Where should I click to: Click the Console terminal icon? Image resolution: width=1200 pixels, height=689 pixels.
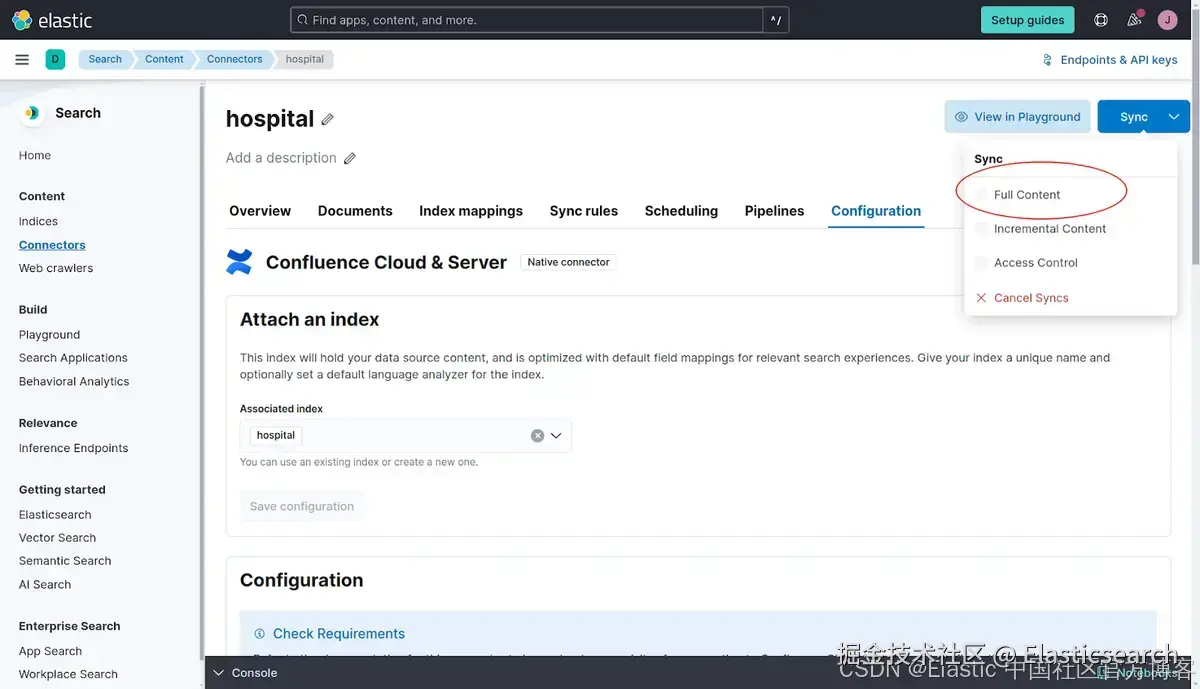[218, 673]
